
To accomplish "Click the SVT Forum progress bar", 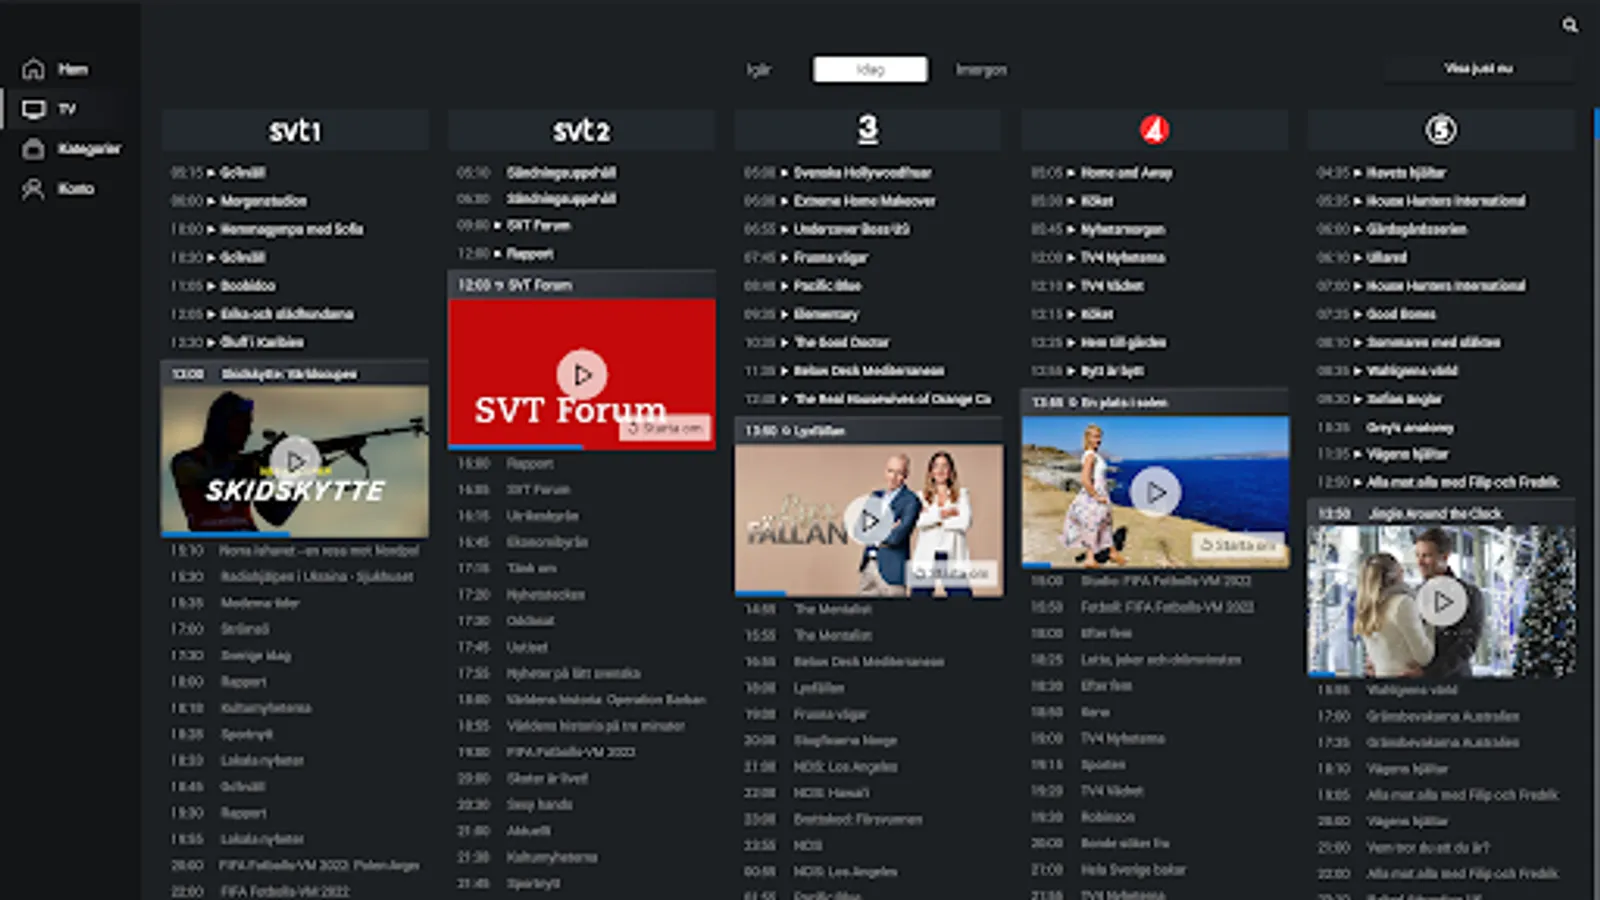I will pyautogui.click(x=581, y=446).
